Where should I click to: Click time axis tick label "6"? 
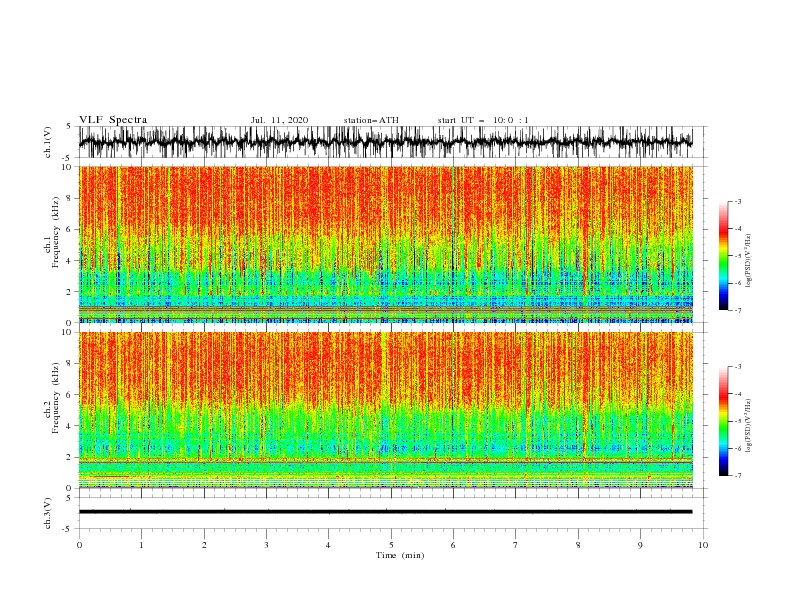click(453, 545)
